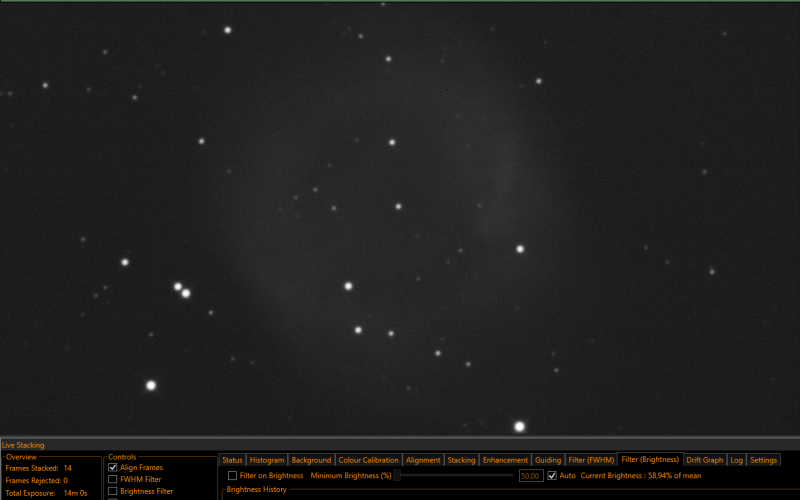Switch to the Guiding tab
Screen dimensions: 800x500
548,460
